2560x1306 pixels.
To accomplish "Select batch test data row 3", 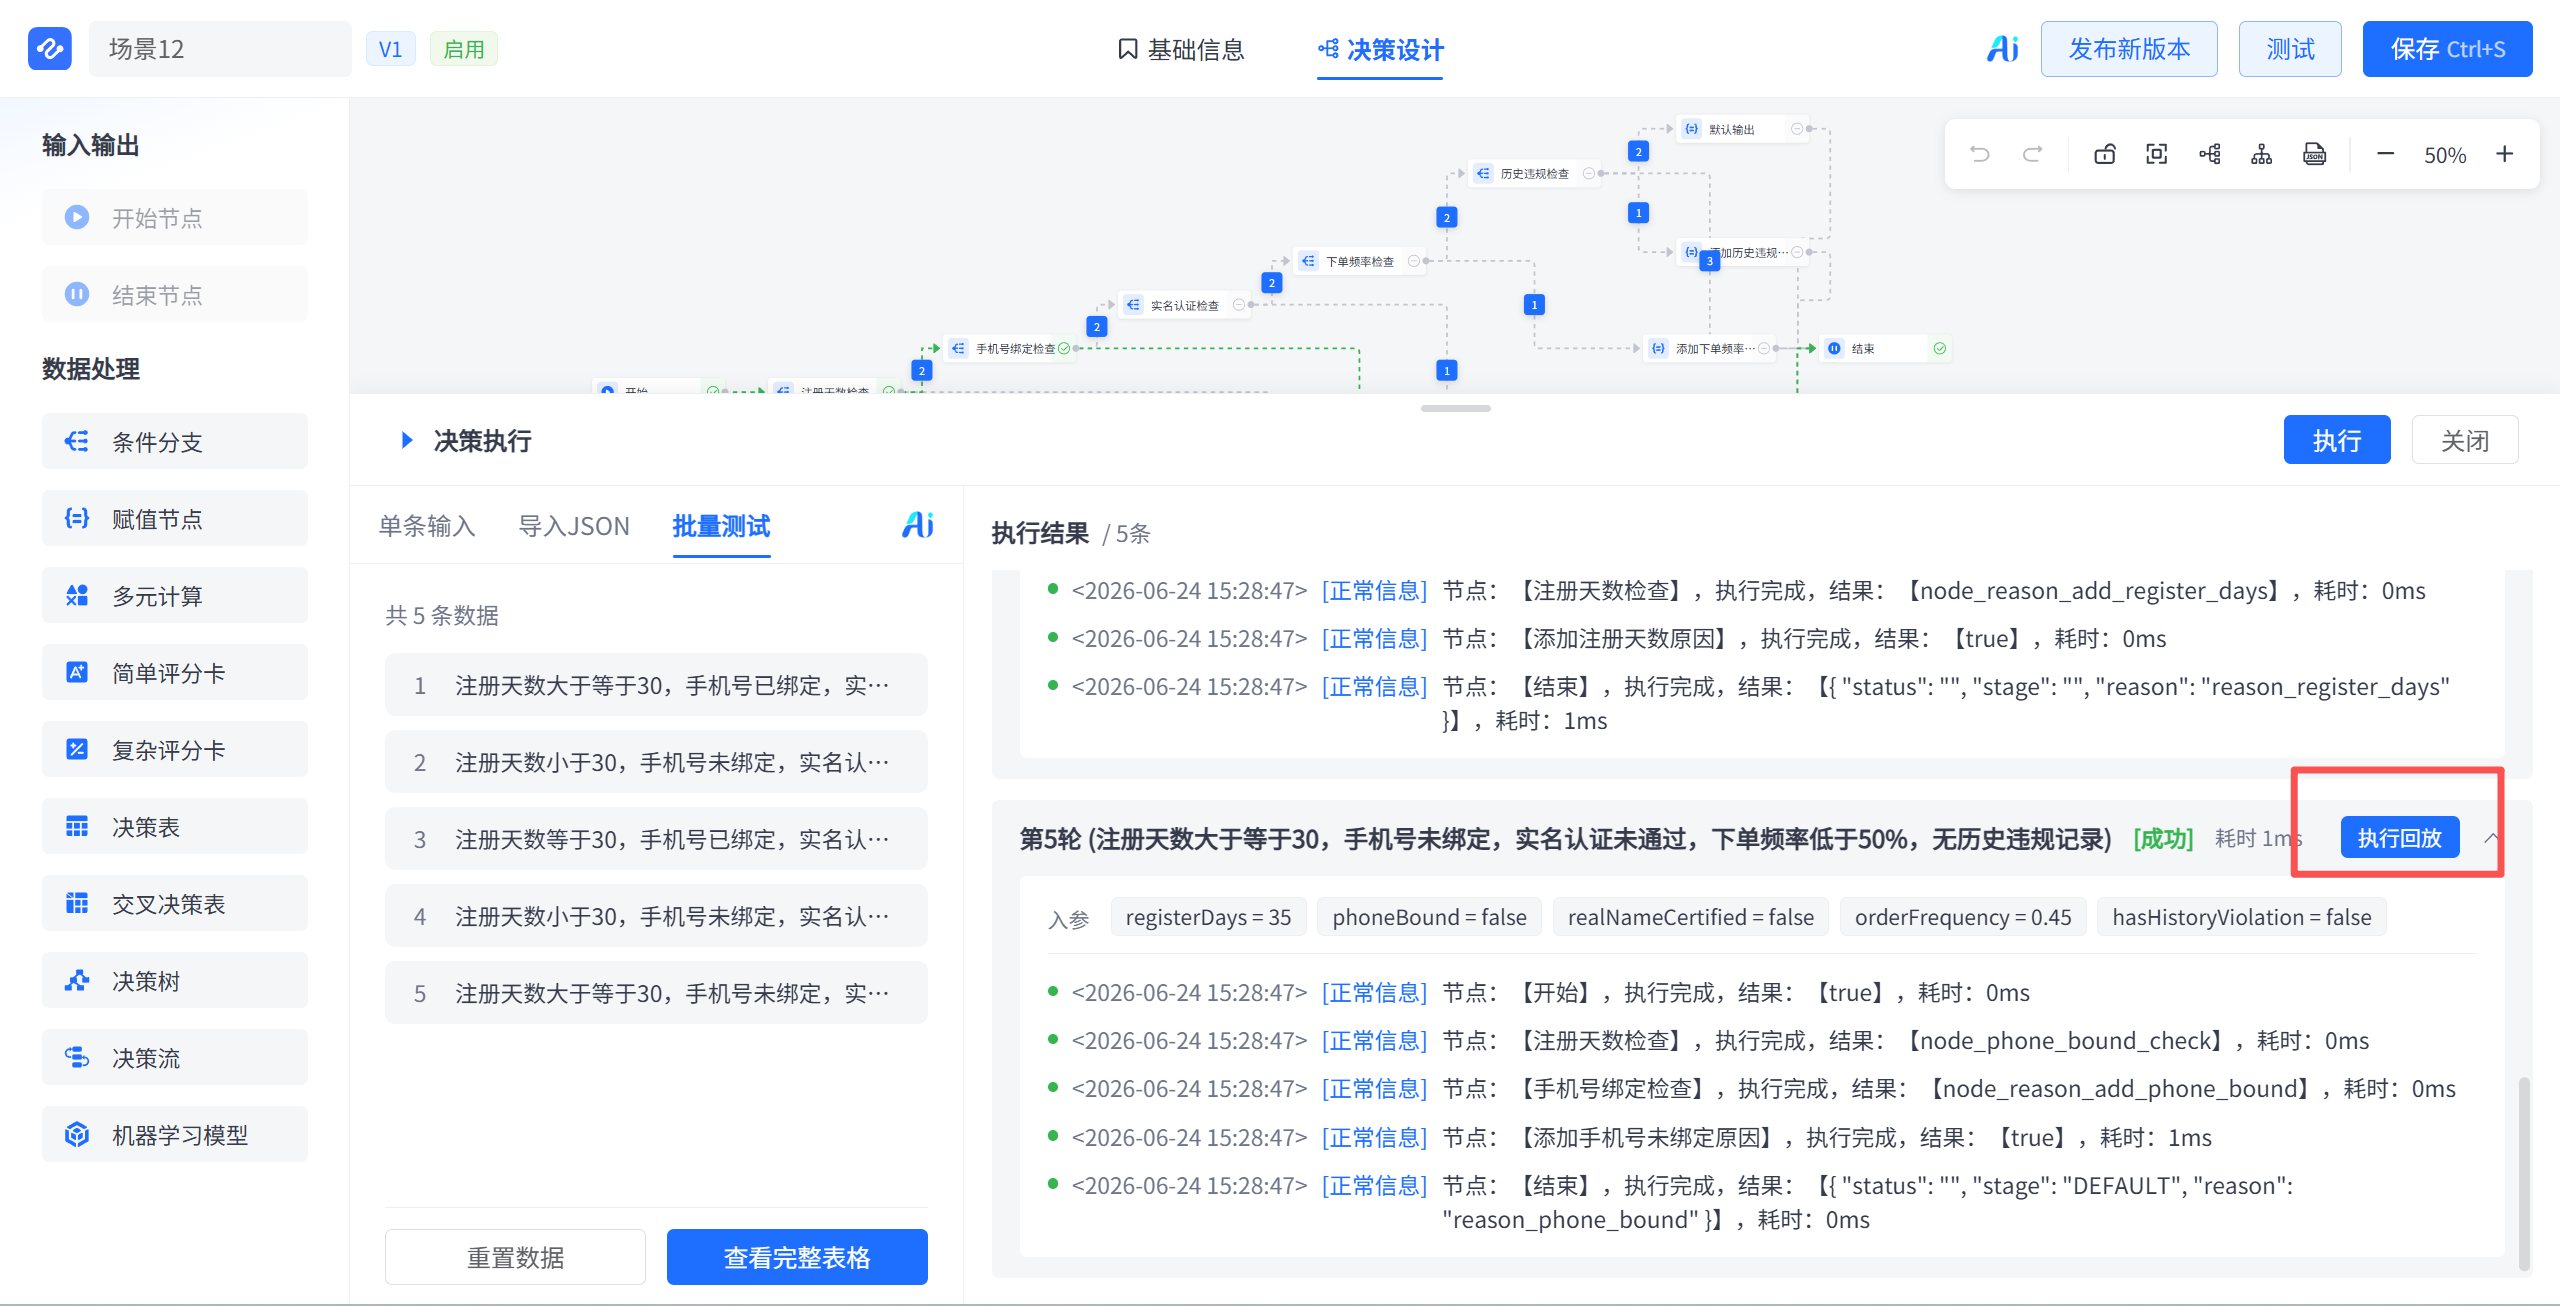I will click(x=656, y=839).
